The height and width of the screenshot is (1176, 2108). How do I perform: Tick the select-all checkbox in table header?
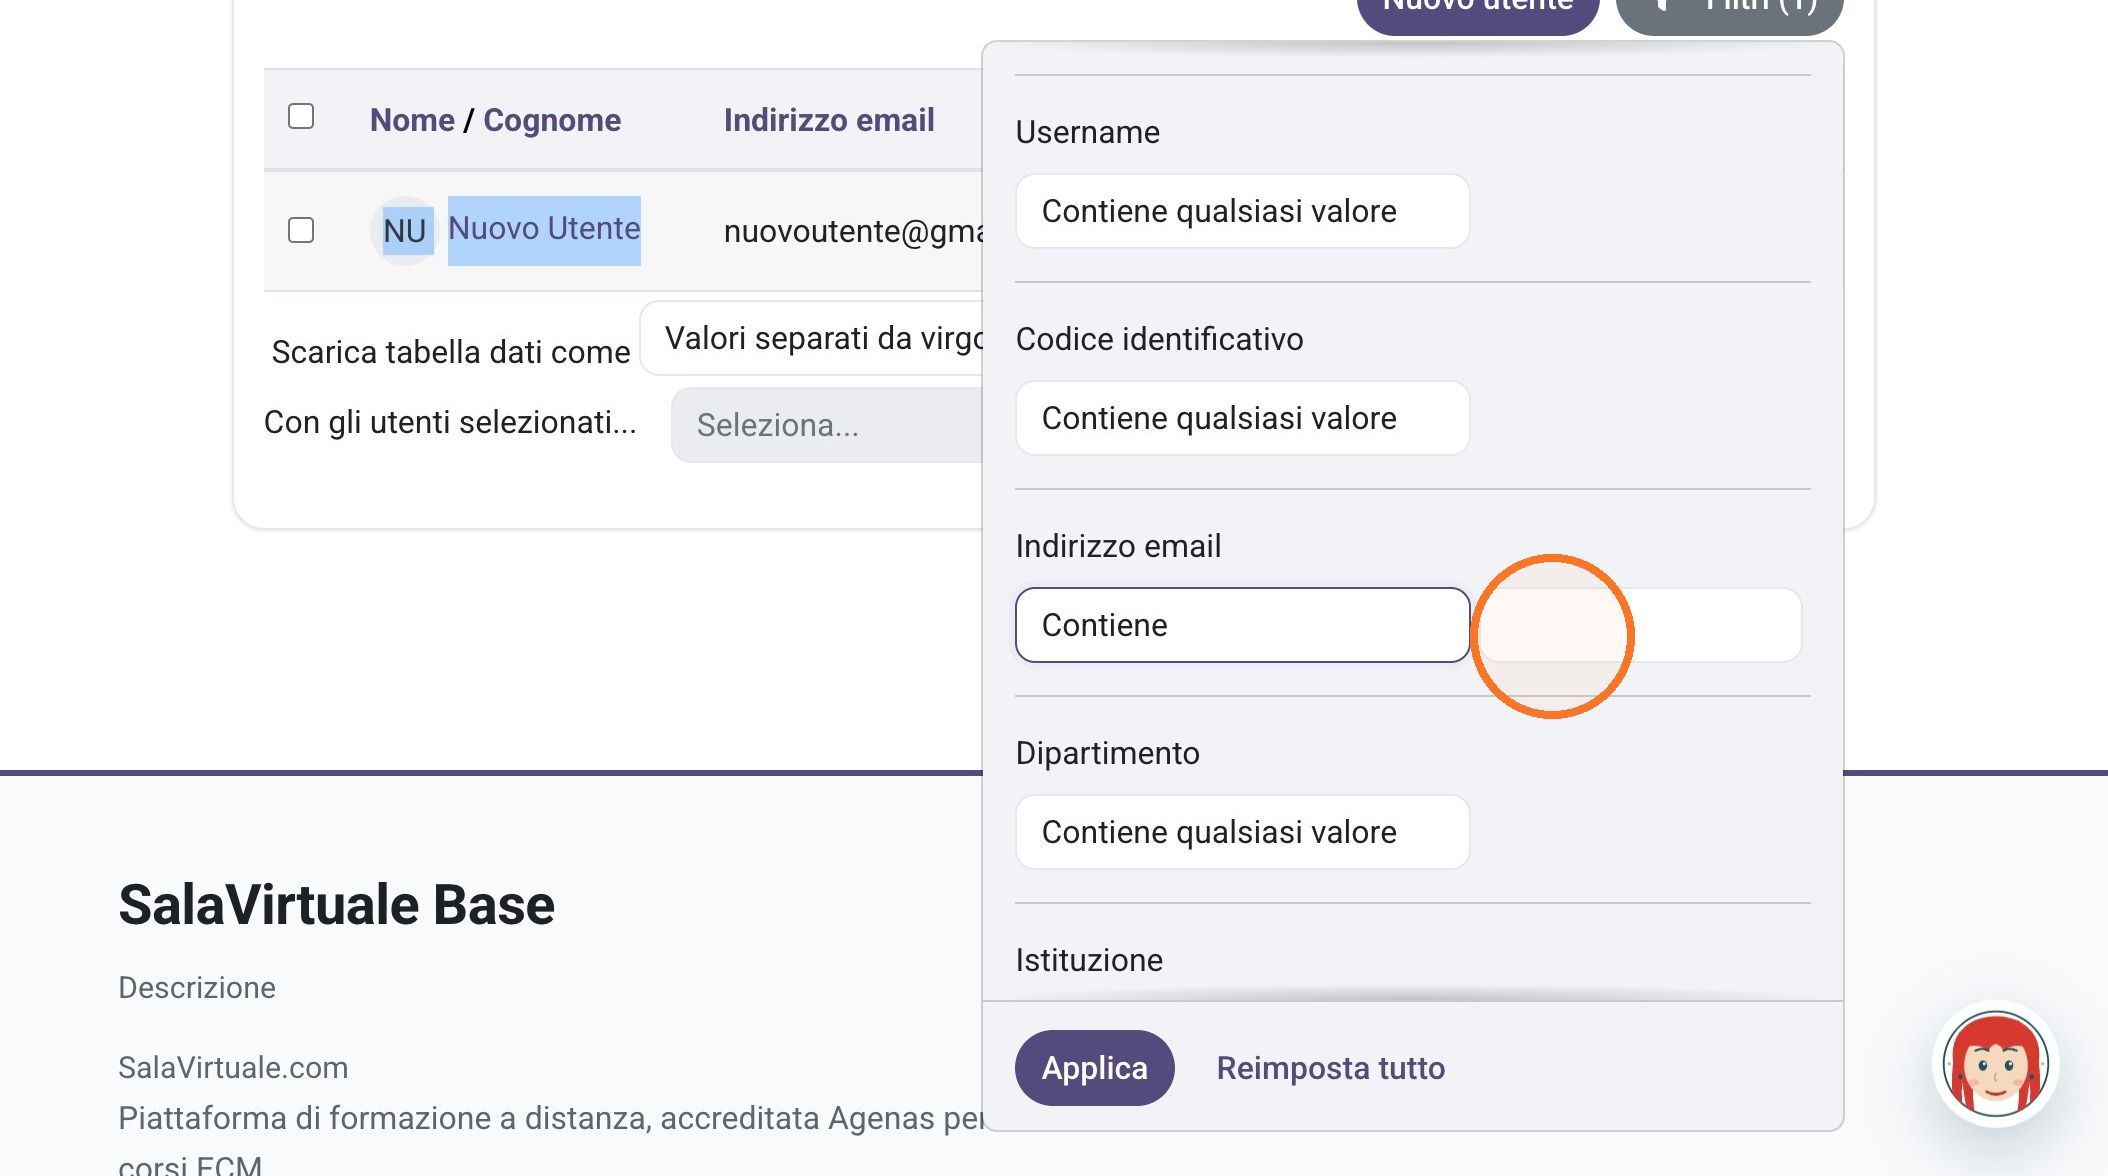pos(301,117)
